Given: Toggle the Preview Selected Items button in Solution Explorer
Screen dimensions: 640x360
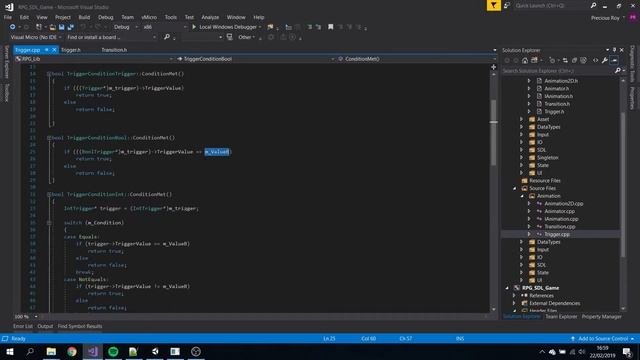Looking at the screenshot, I should coord(614,60).
